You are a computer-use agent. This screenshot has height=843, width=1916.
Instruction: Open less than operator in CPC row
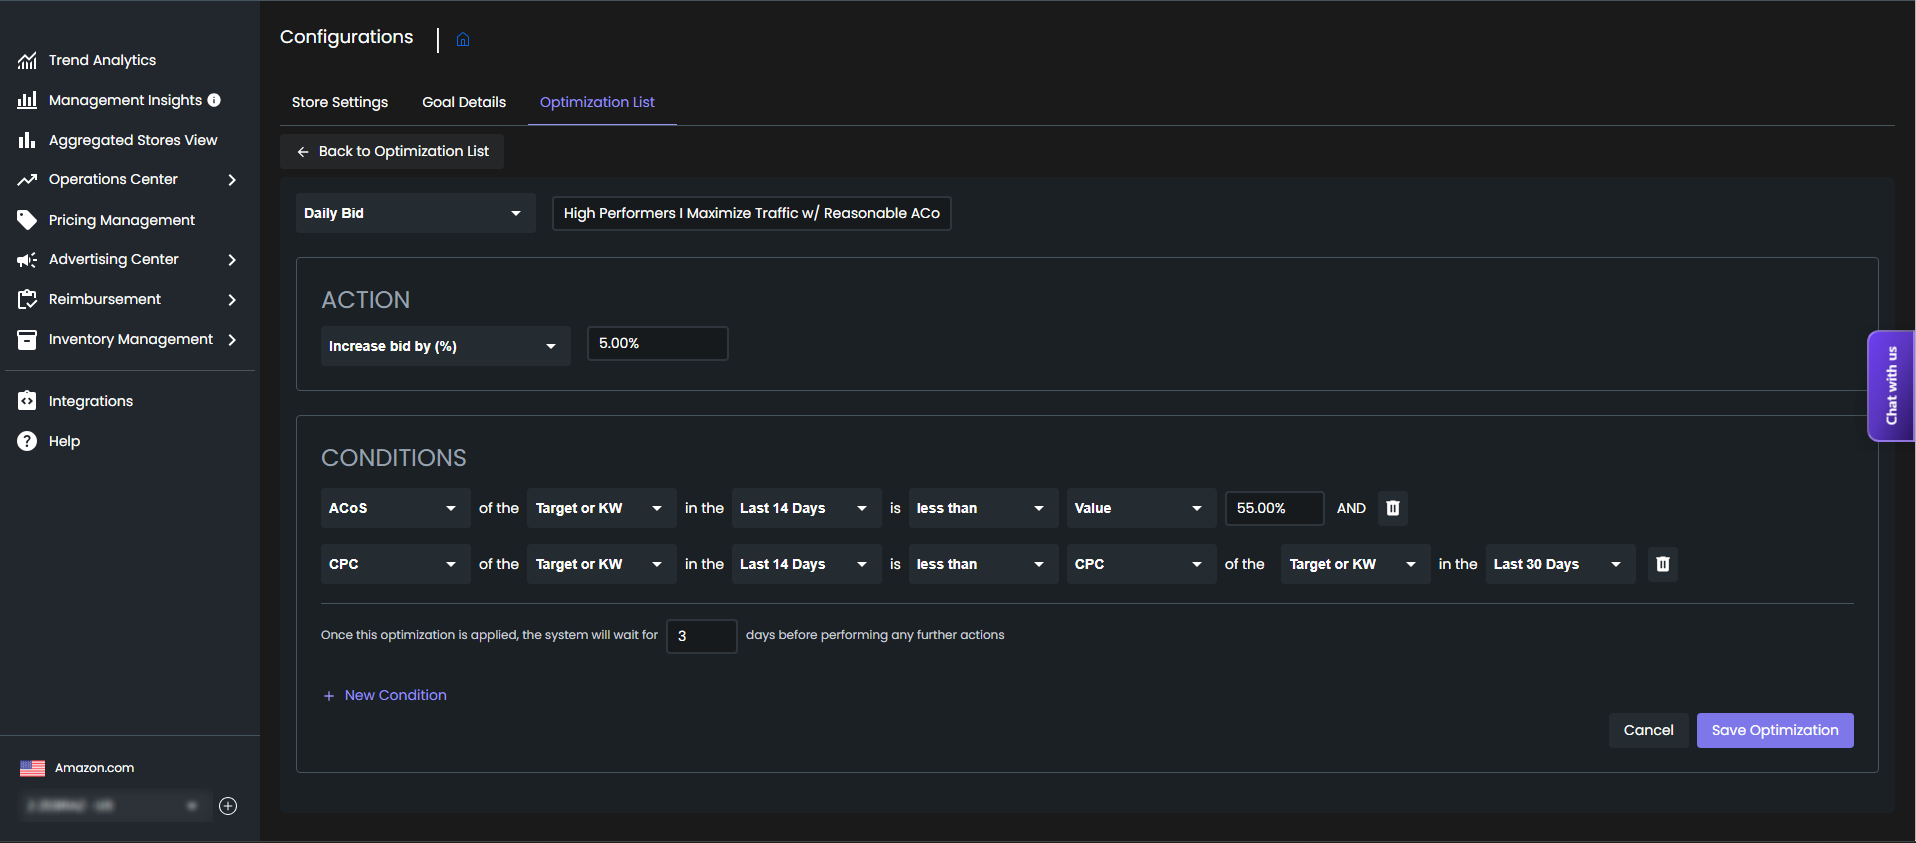(983, 564)
